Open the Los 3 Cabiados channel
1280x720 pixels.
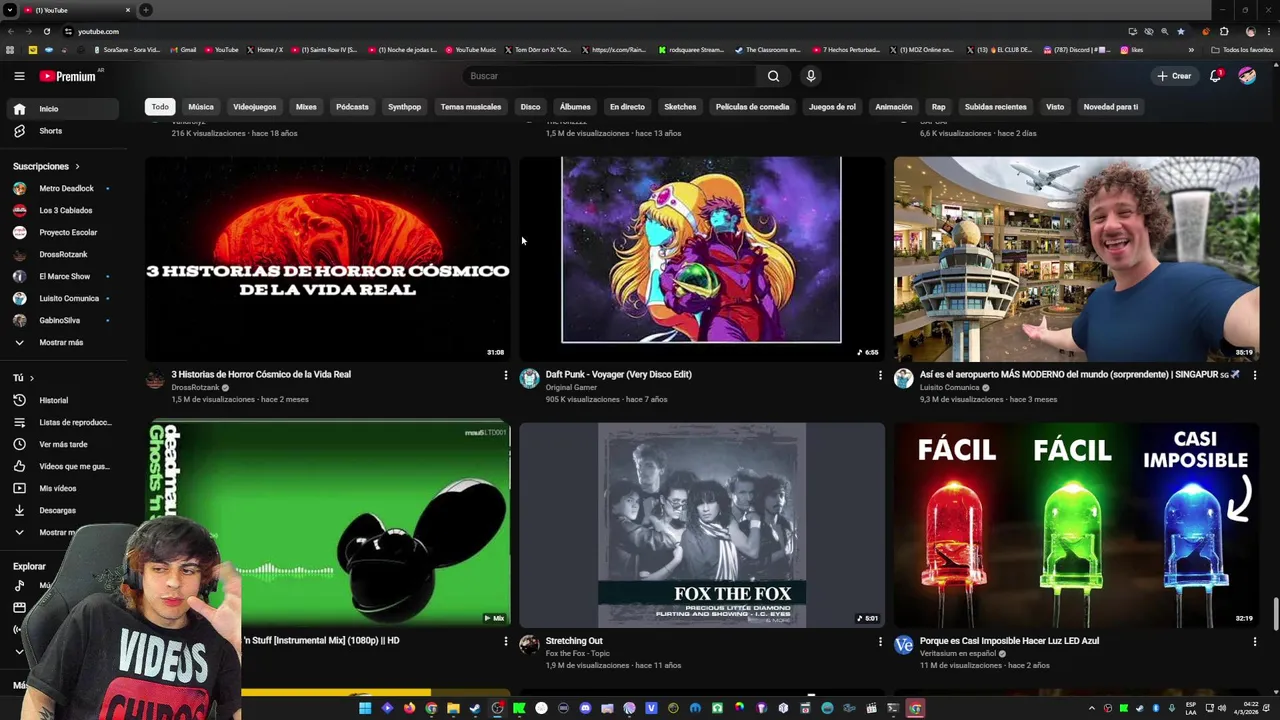coord(63,210)
